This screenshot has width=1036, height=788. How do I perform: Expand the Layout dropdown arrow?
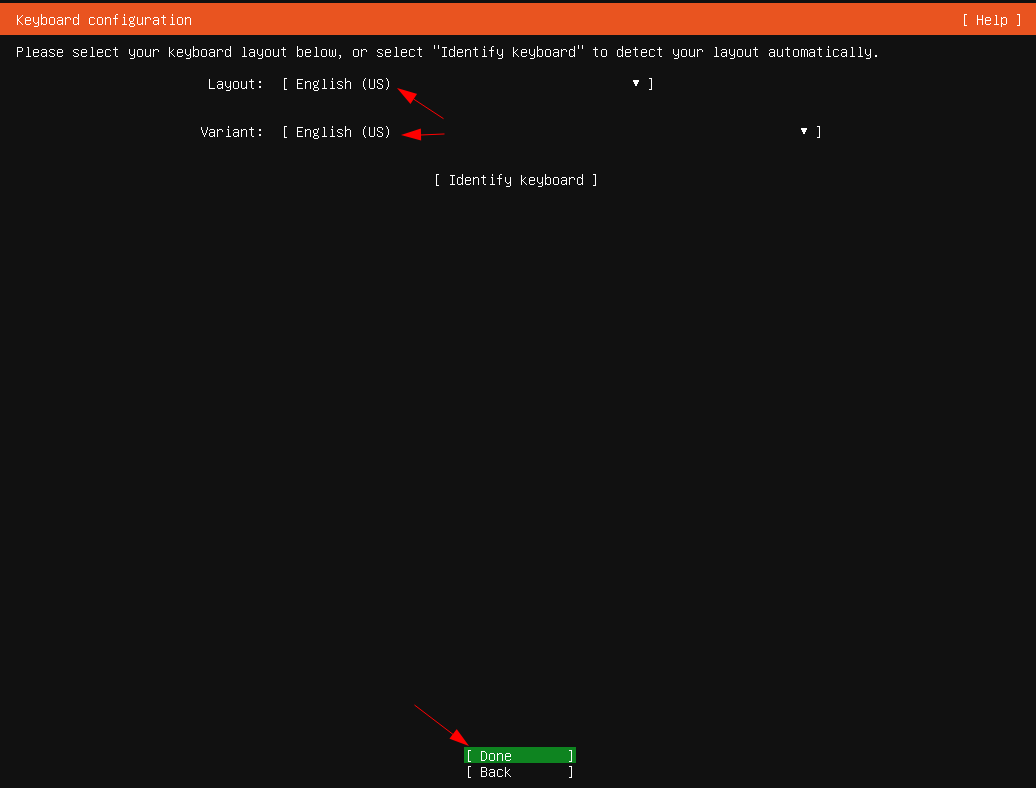[636, 83]
